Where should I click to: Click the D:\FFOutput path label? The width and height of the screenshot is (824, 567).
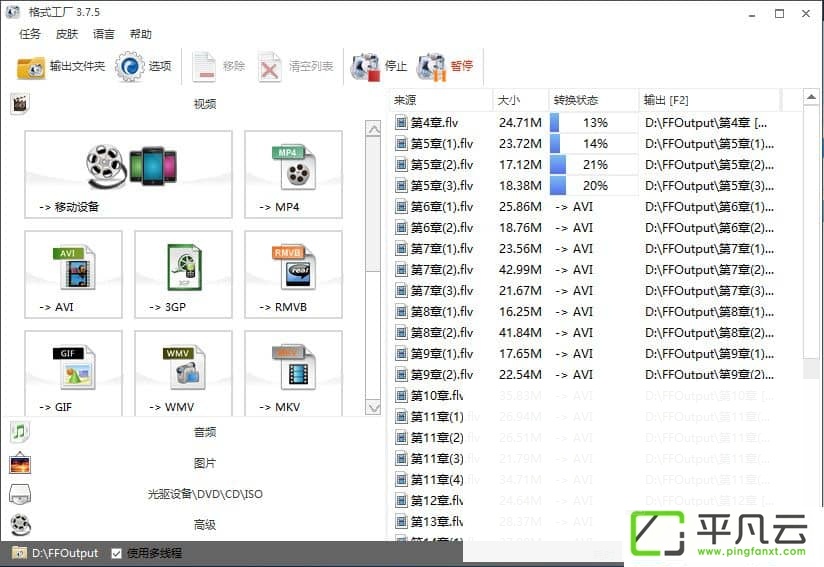pyautogui.click(x=65, y=553)
